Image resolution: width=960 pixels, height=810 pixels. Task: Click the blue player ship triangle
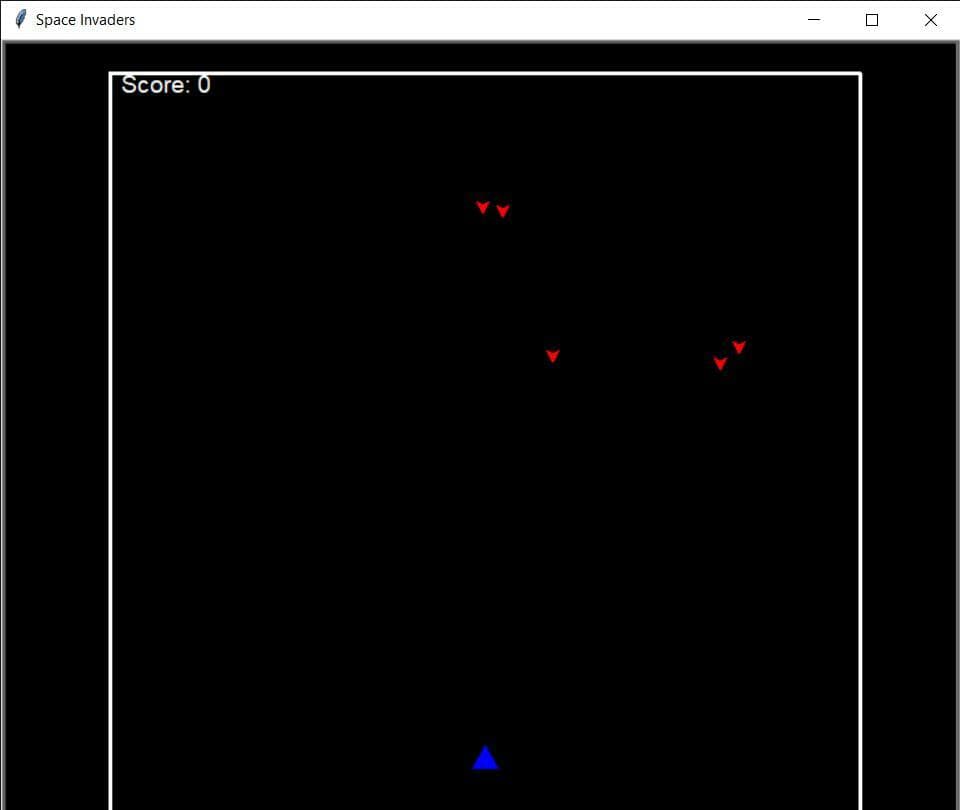[486, 758]
